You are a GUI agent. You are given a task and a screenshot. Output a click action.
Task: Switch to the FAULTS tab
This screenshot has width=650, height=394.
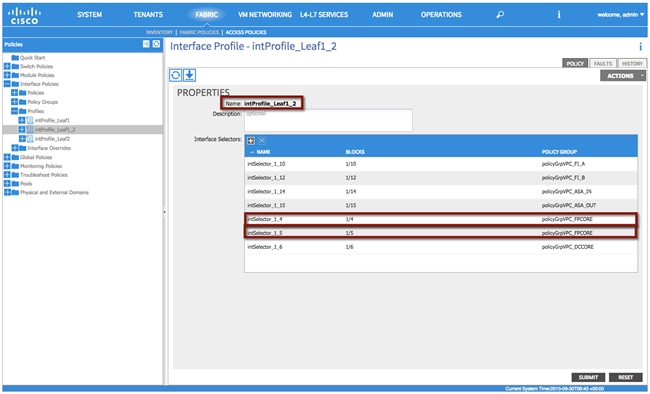pyautogui.click(x=603, y=63)
